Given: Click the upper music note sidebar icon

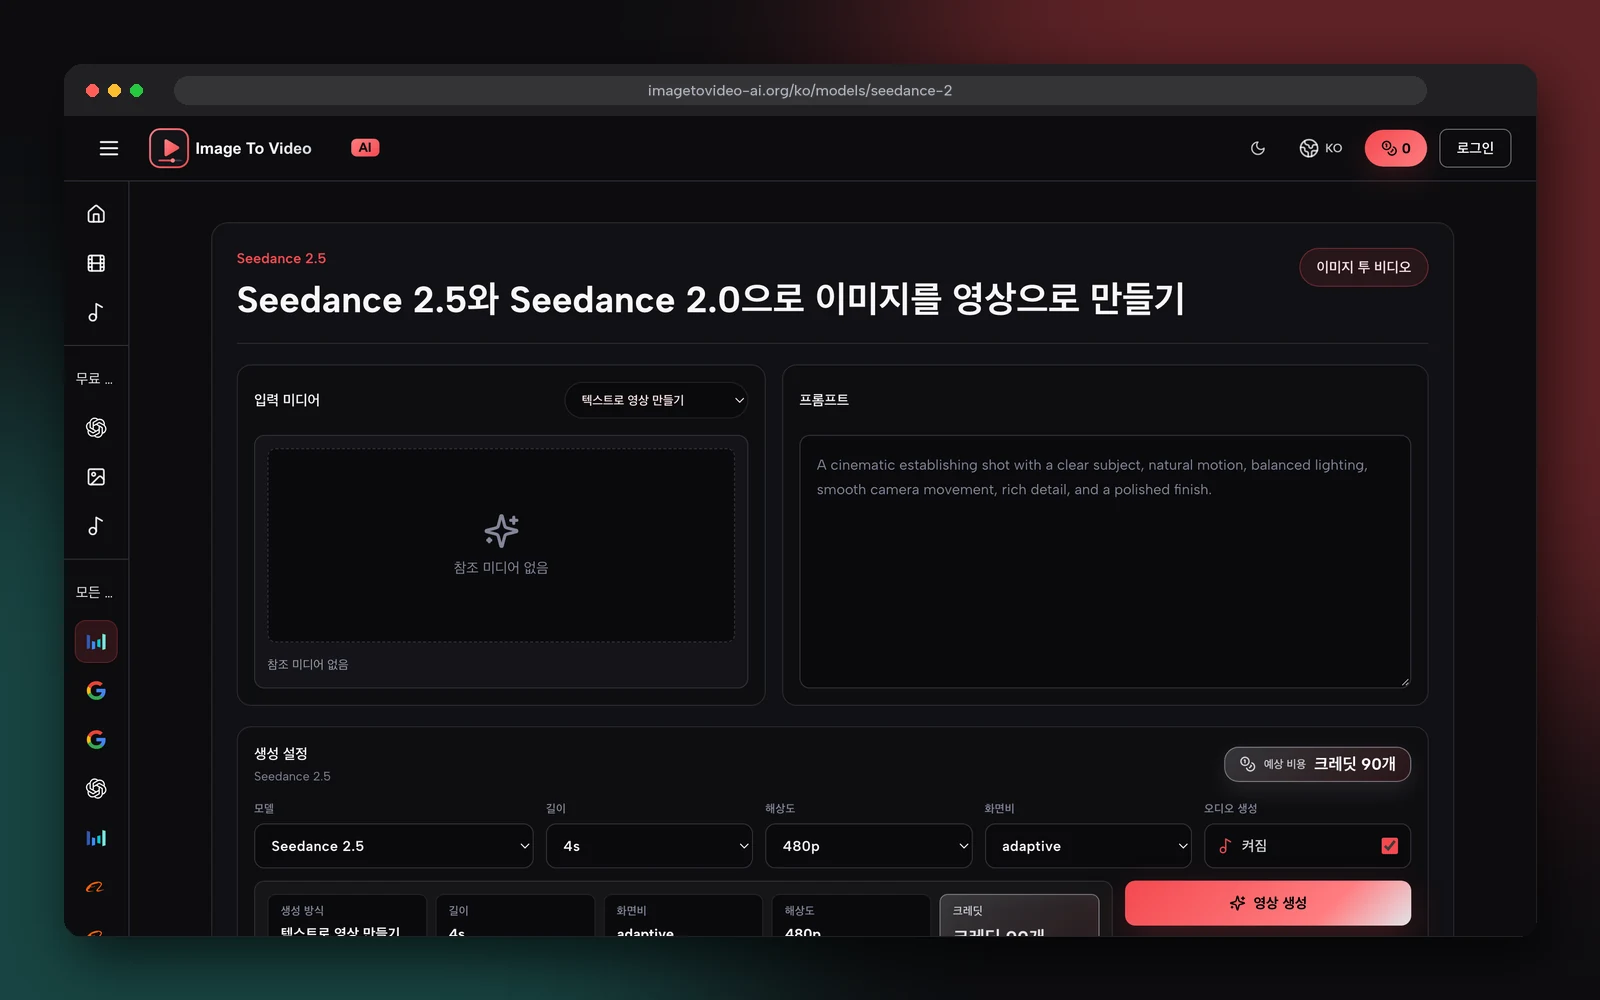Looking at the screenshot, I should click(x=96, y=312).
